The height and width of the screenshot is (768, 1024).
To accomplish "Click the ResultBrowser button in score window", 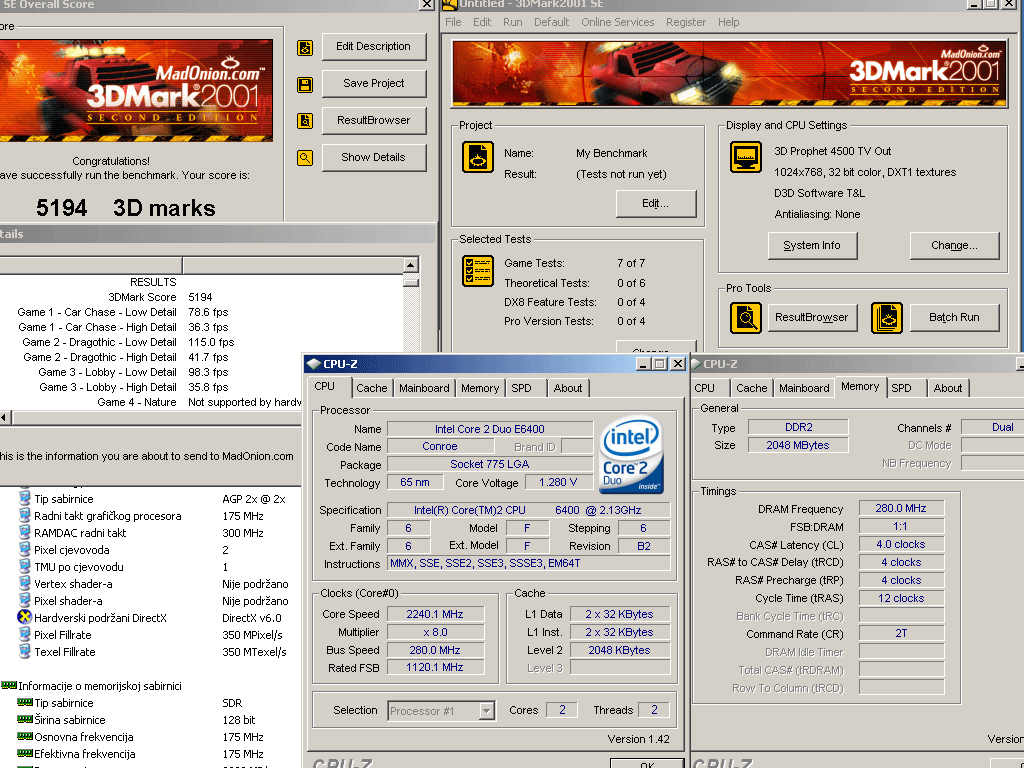I will pyautogui.click(x=374, y=120).
